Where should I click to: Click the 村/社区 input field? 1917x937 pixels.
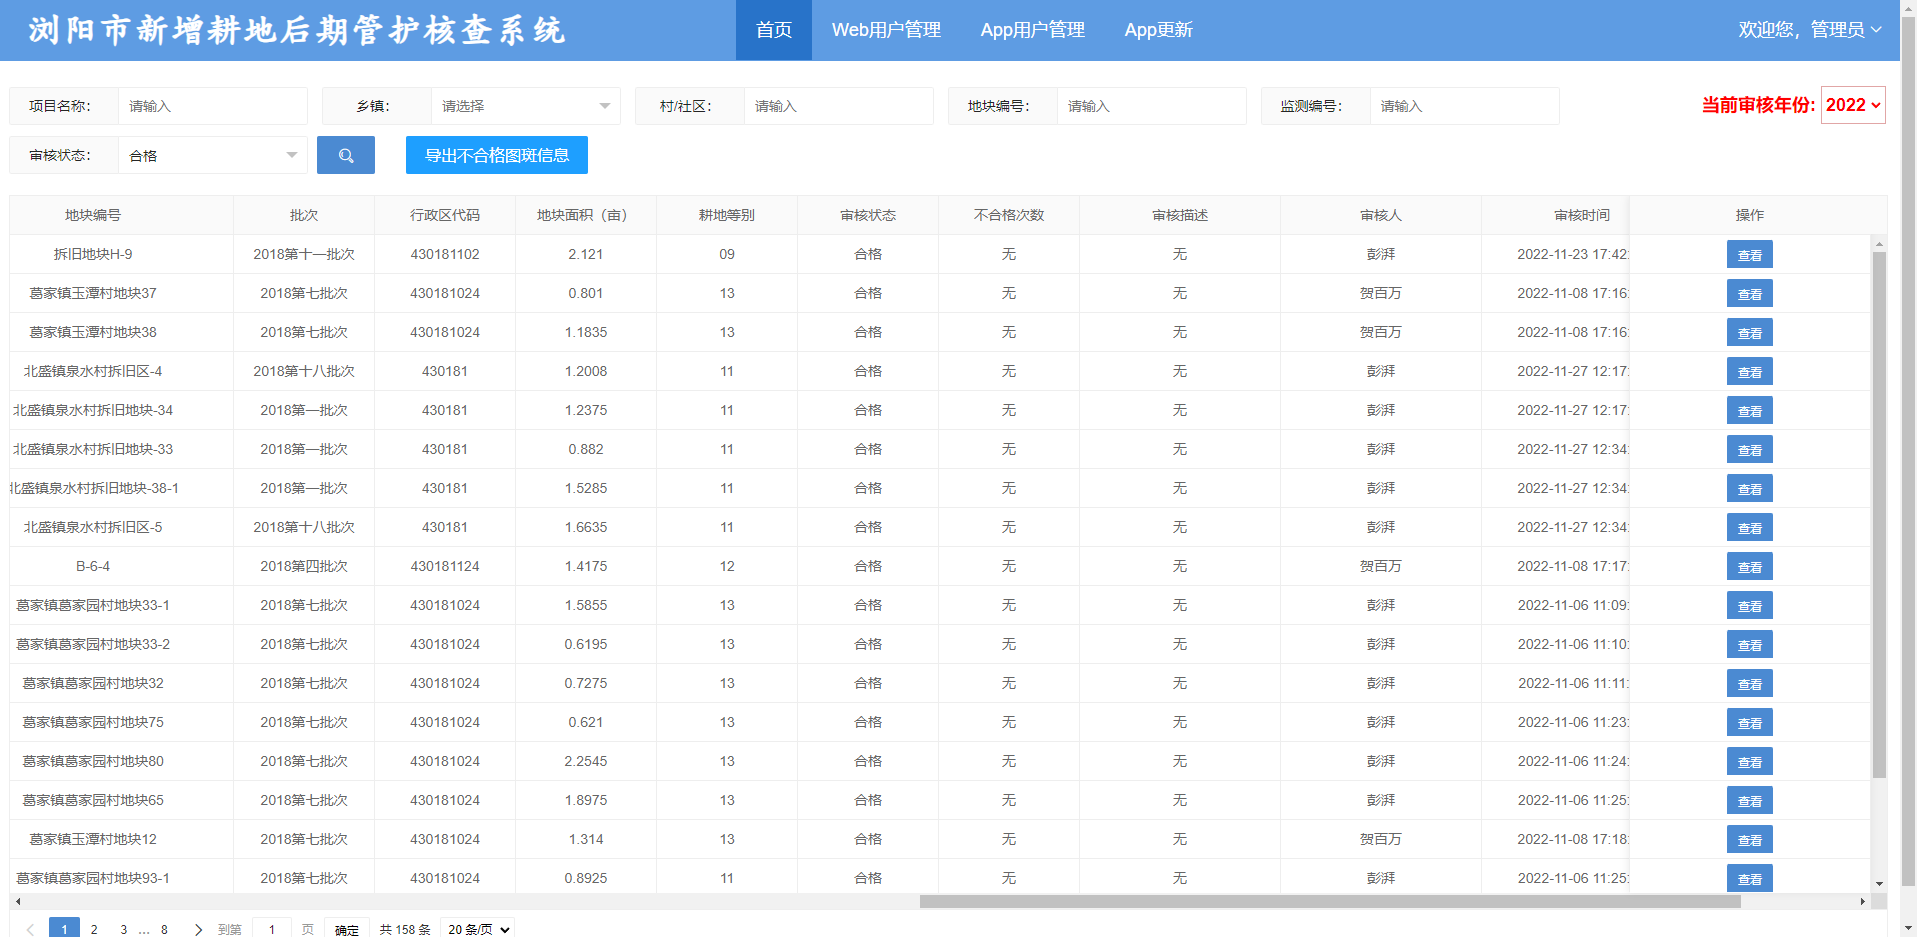(838, 106)
